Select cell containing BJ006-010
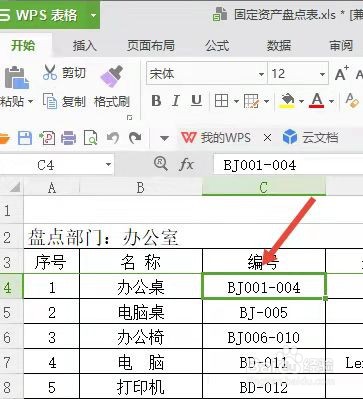 click(x=264, y=337)
